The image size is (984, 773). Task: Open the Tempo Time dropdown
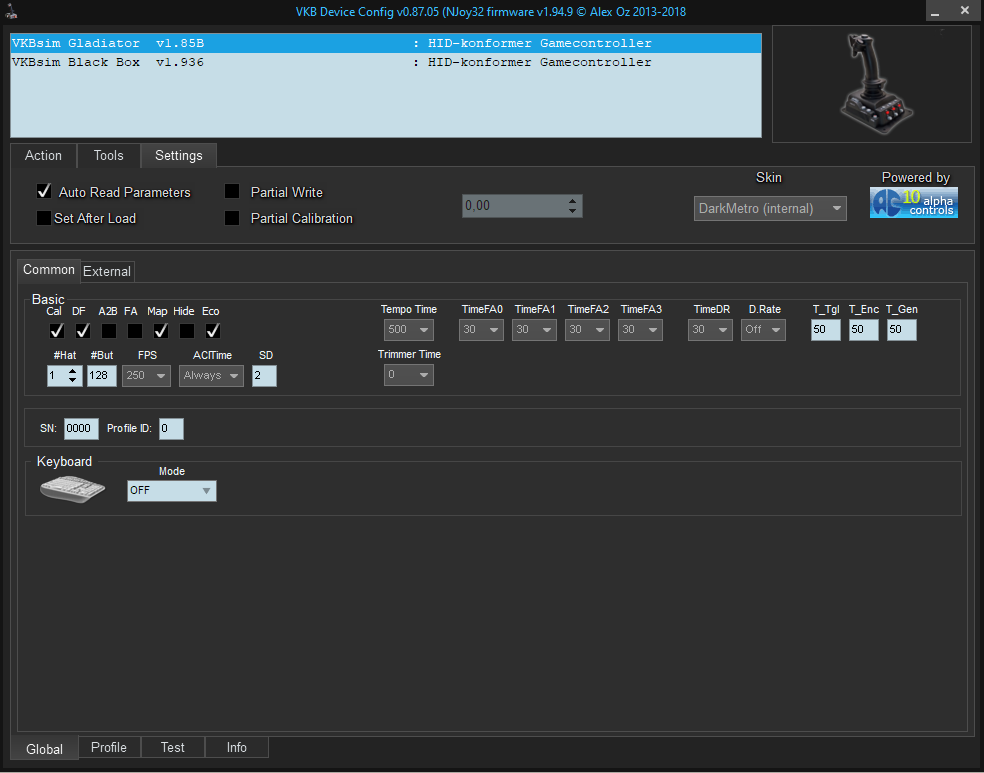click(408, 330)
